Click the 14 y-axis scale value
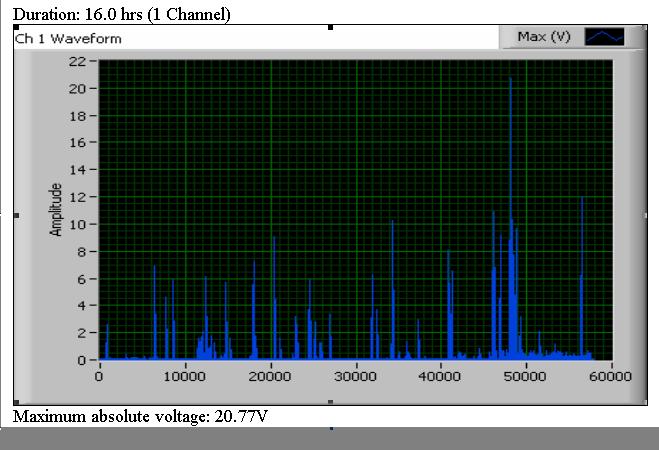This screenshot has height=450, width=659. 77,170
